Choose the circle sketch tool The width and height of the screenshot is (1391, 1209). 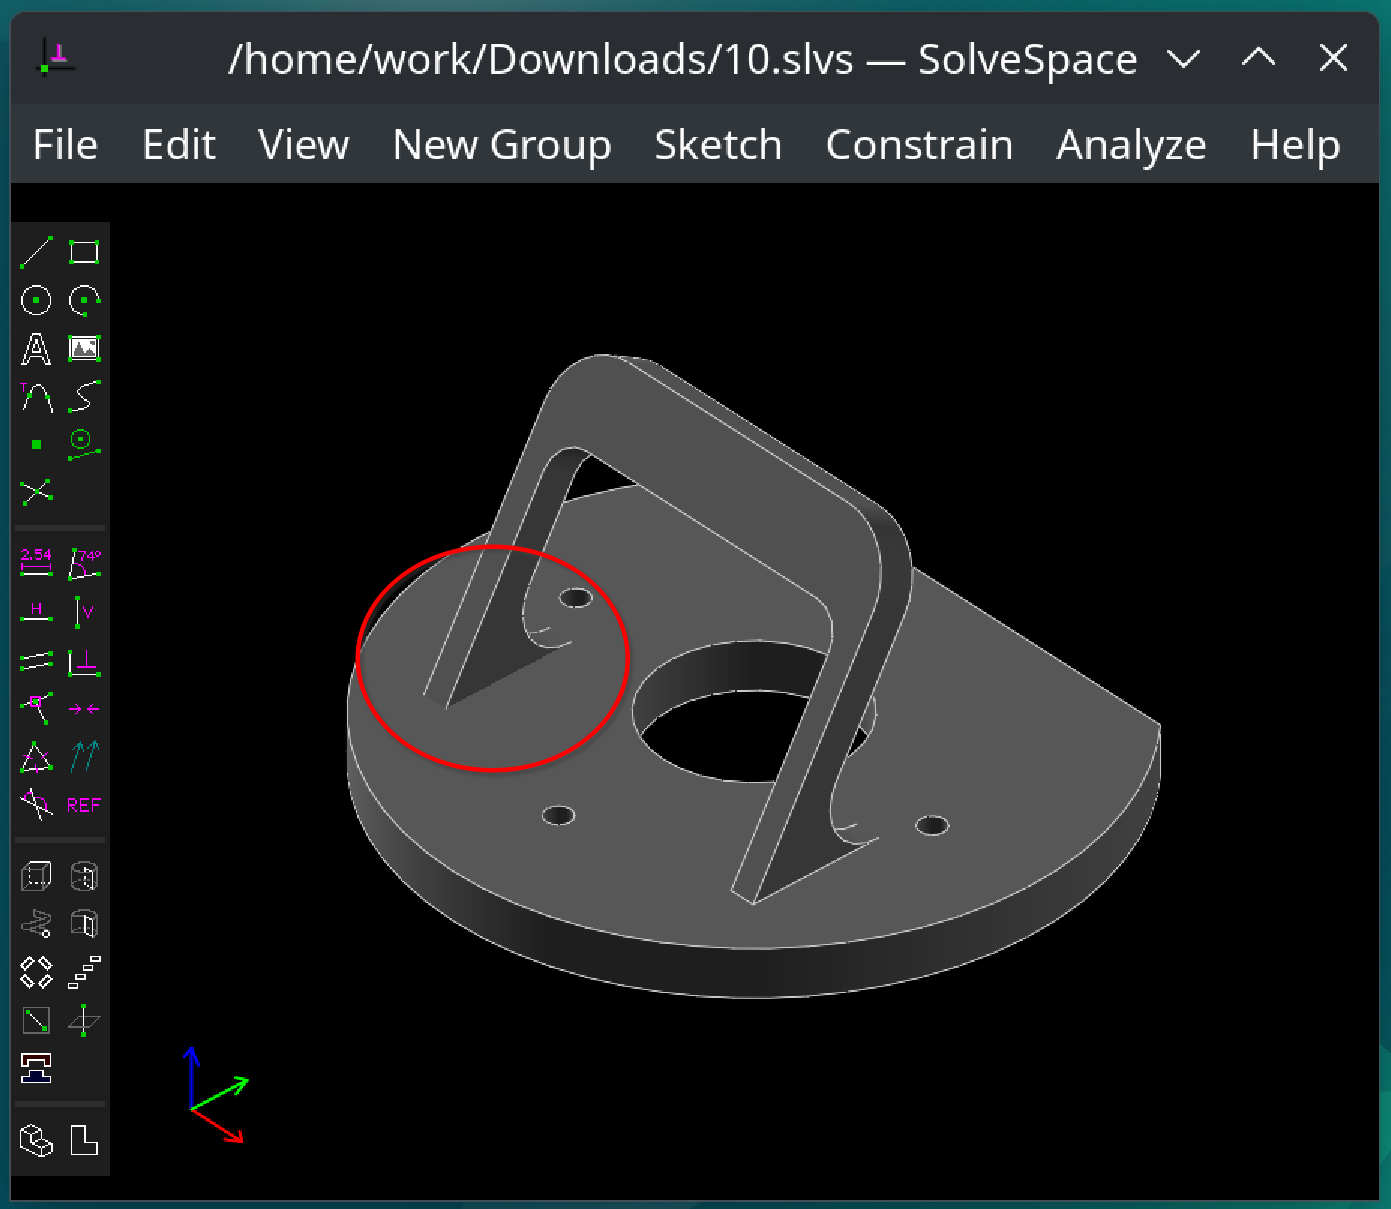36,300
